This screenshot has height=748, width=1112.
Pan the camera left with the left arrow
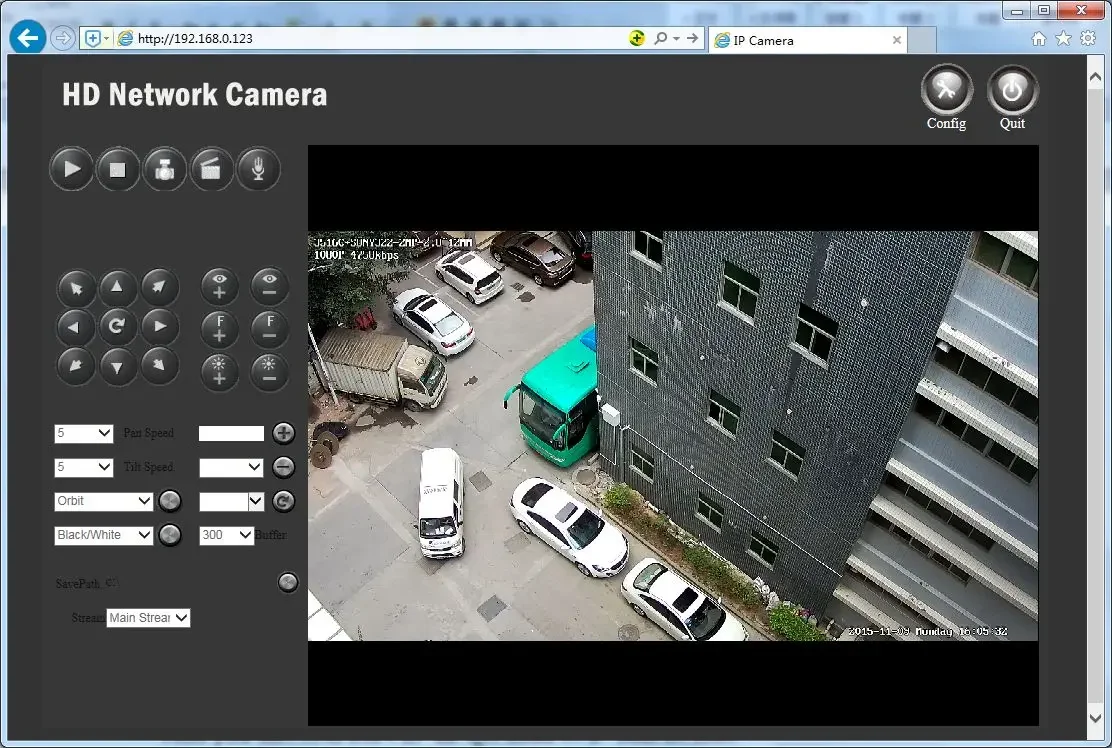click(76, 326)
